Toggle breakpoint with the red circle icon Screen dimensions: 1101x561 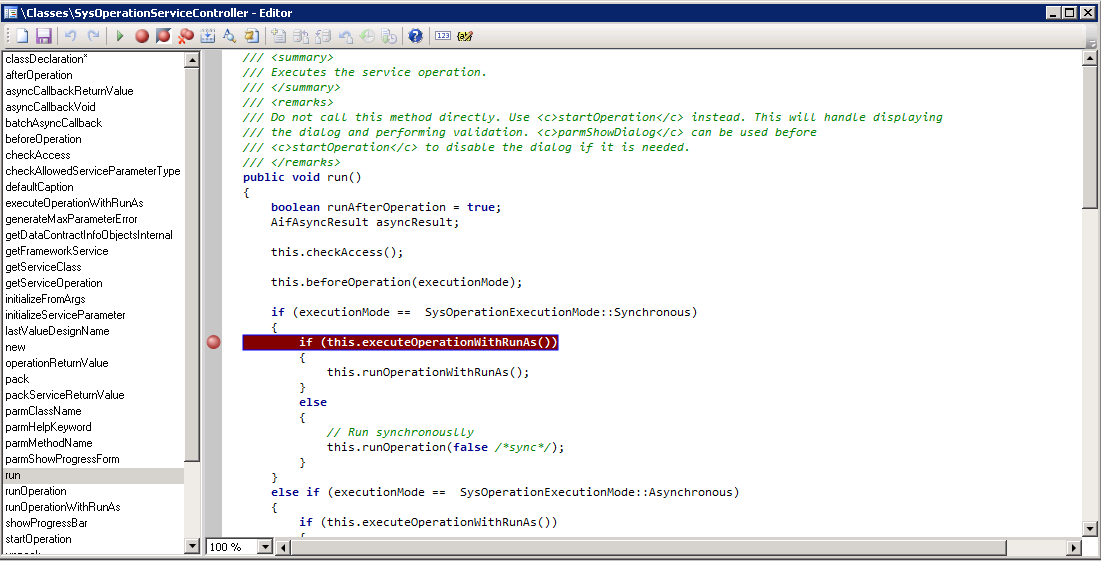[x=142, y=36]
